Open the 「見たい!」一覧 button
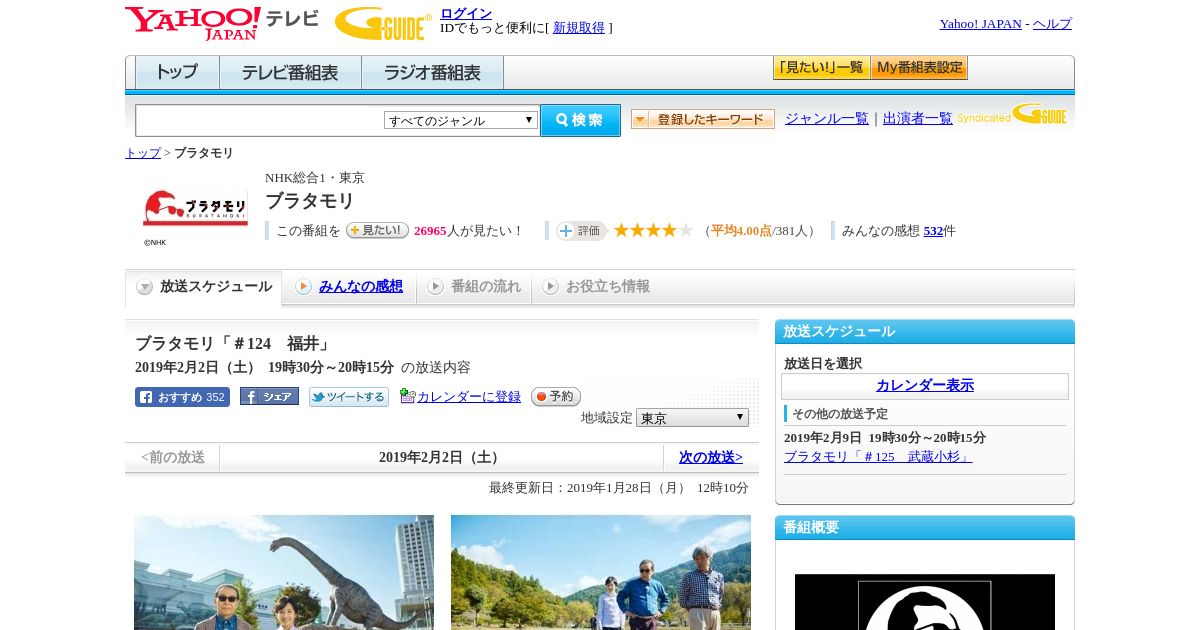 click(x=821, y=68)
